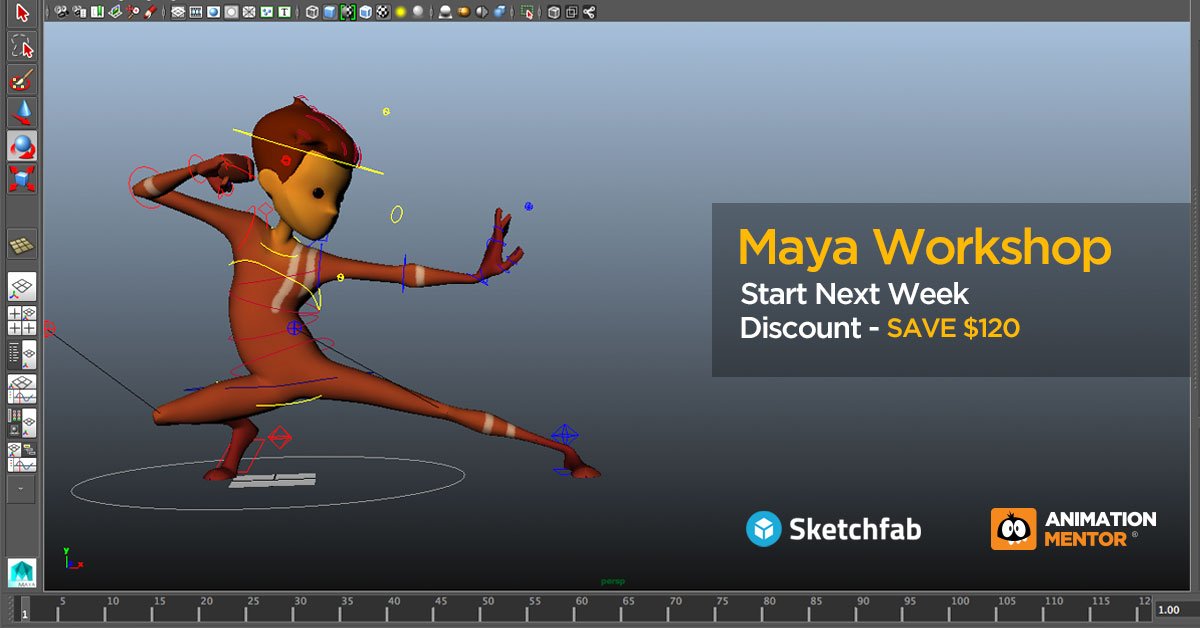The width and height of the screenshot is (1200, 628).
Task: Switch to the four-view layout
Action: click(22, 321)
